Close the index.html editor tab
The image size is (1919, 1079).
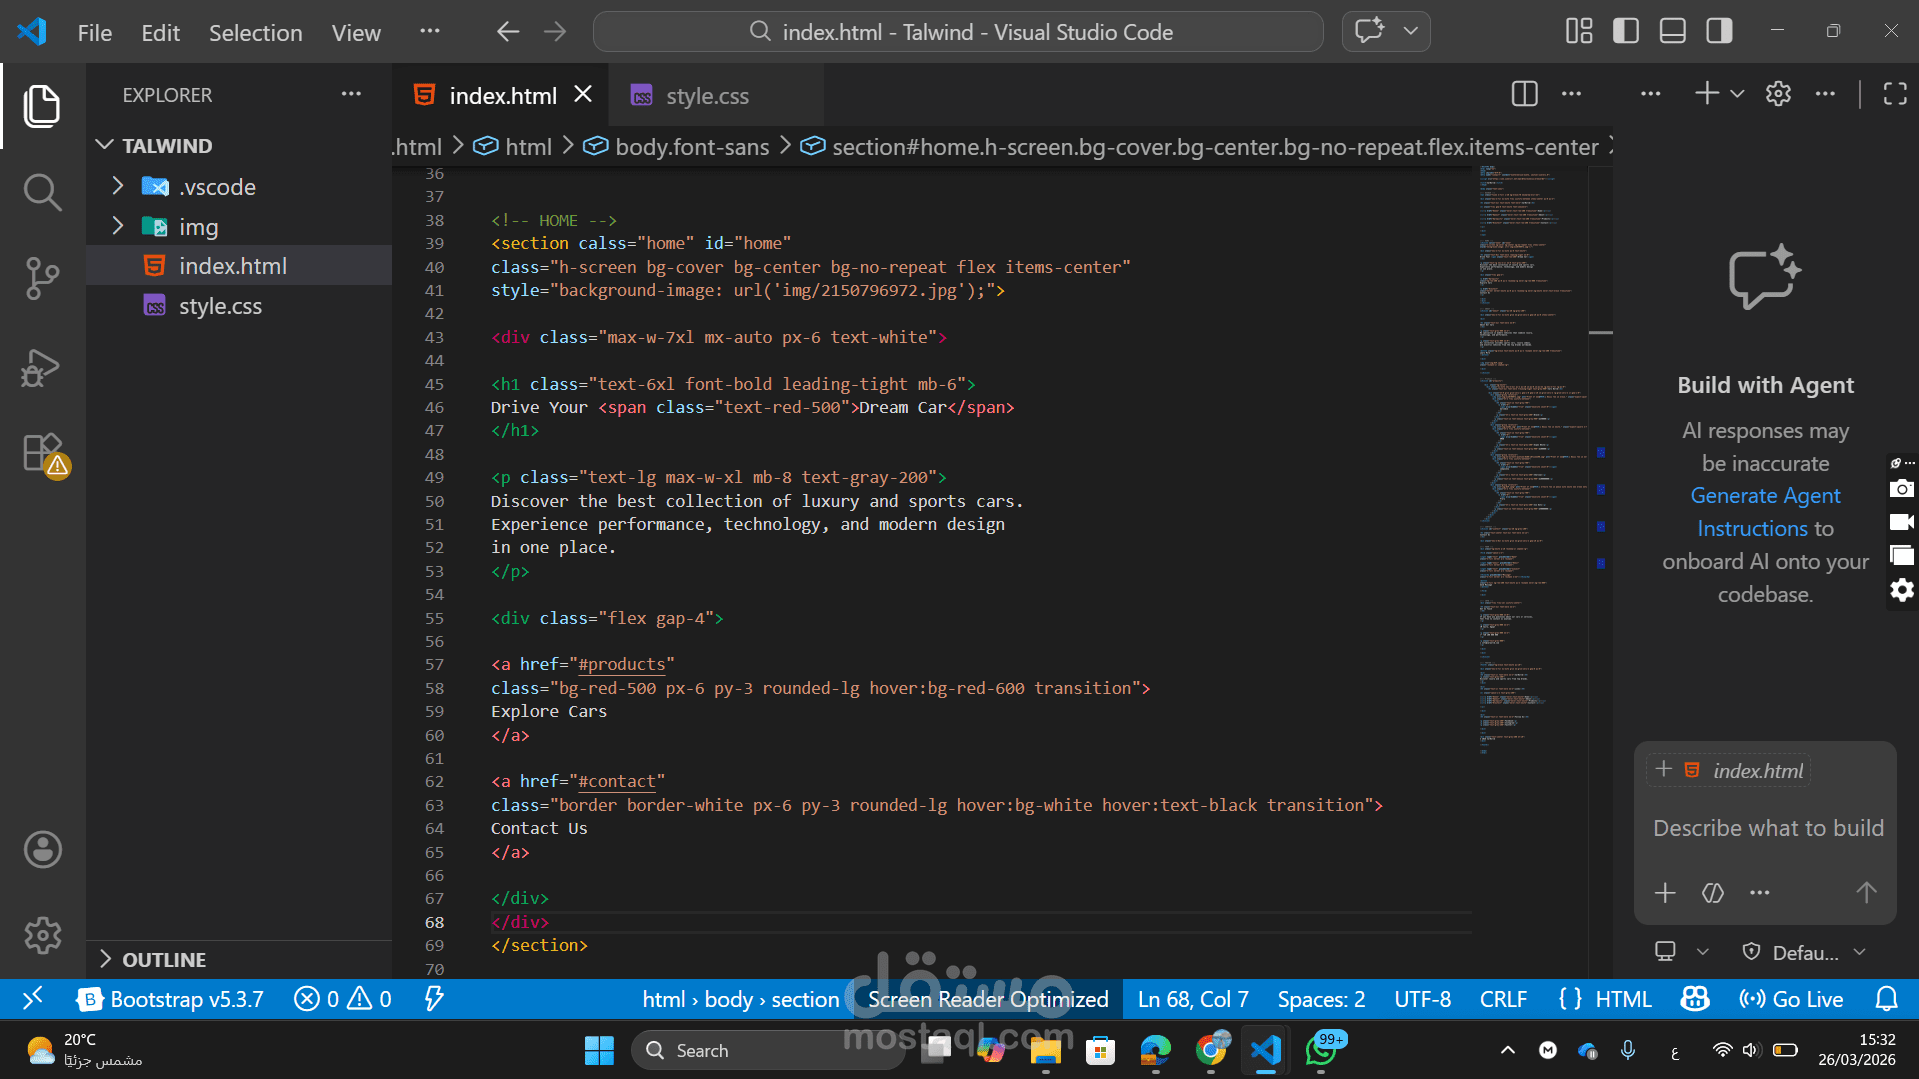click(x=583, y=94)
